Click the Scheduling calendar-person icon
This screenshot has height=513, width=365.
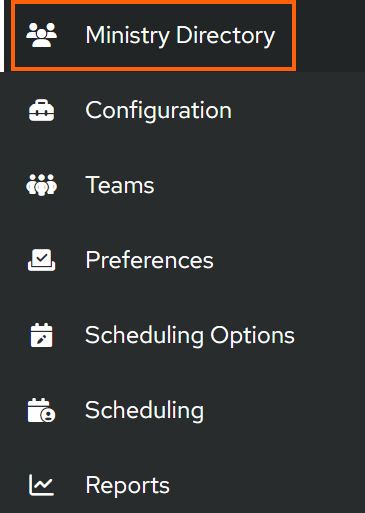(41, 410)
